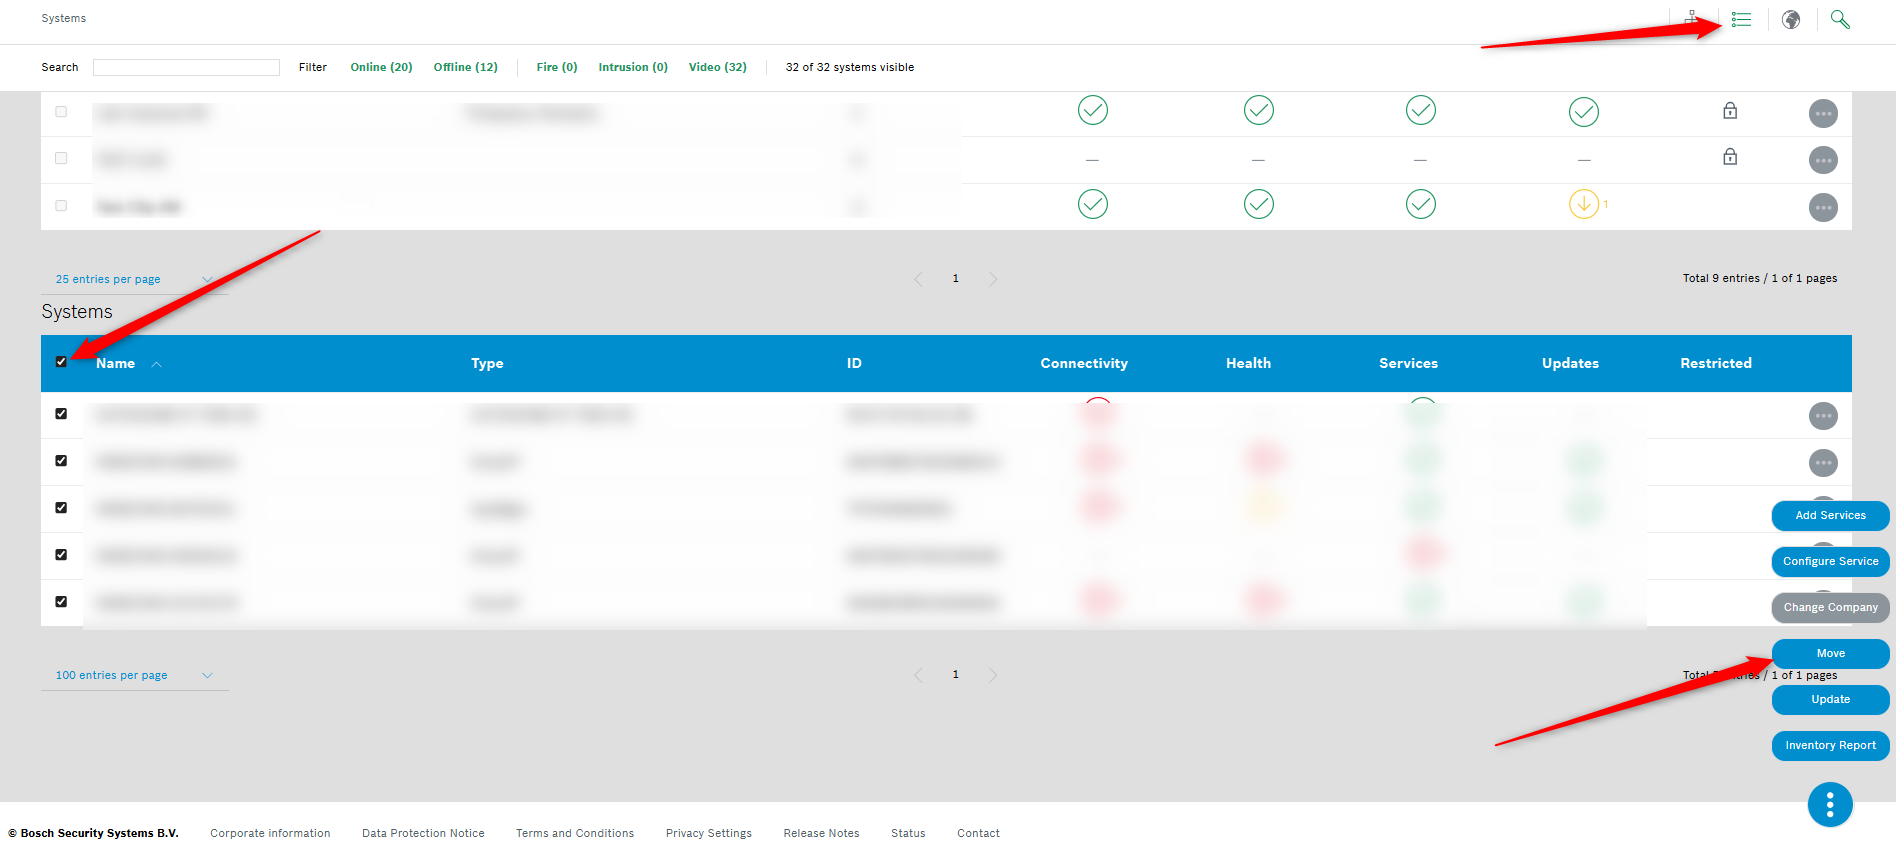The height and width of the screenshot is (846, 1896).
Task: Click the lock icon in the top row
Action: (x=1730, y=111)
